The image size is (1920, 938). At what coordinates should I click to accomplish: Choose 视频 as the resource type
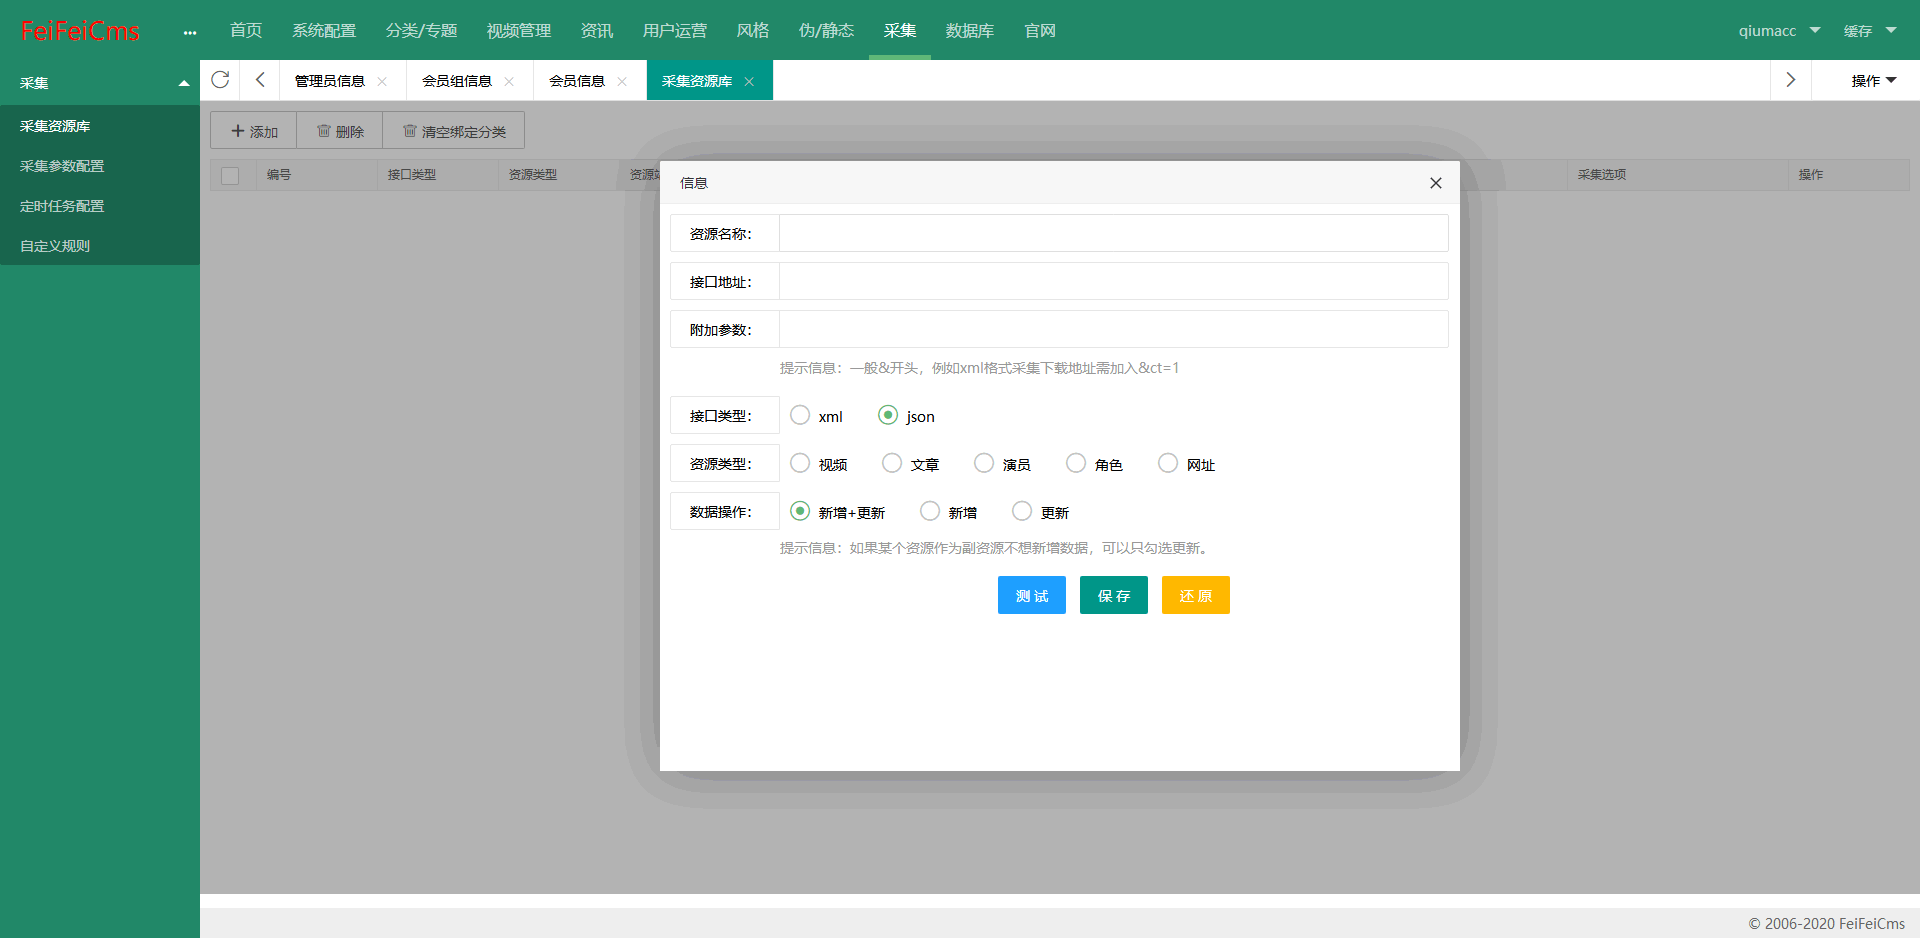tap(800, 463)
